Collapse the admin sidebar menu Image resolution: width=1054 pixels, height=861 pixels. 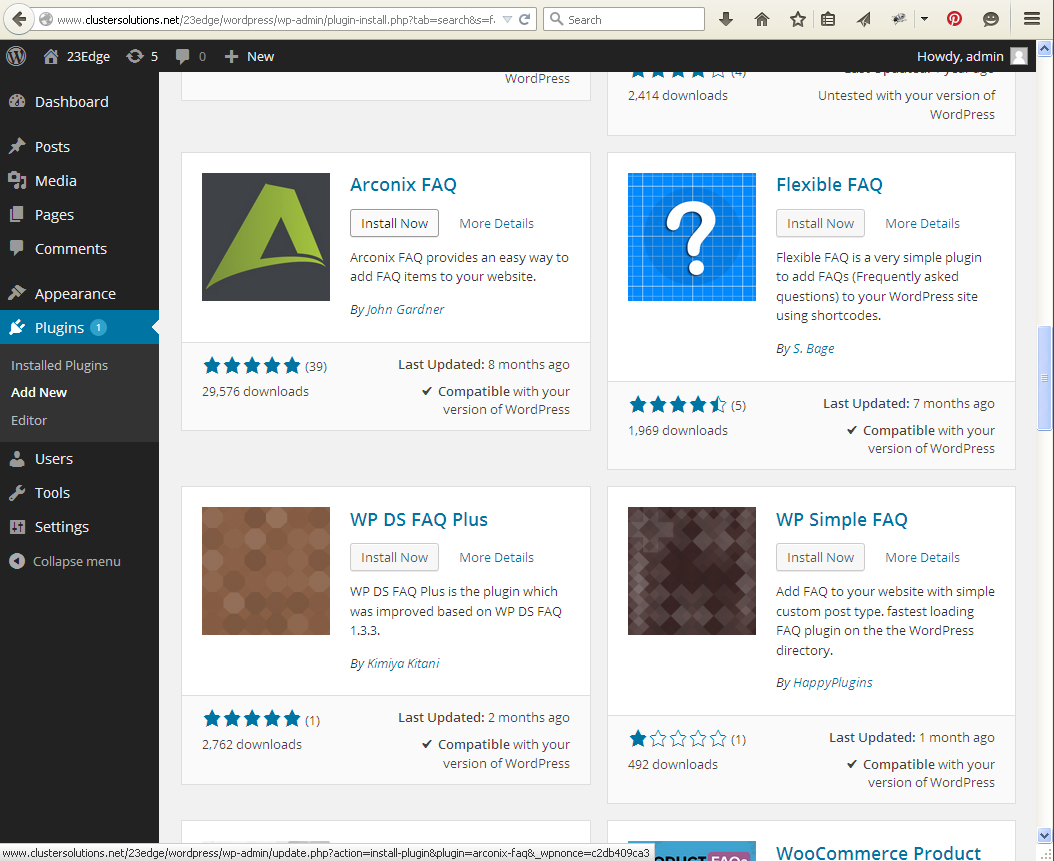point(65,561)
